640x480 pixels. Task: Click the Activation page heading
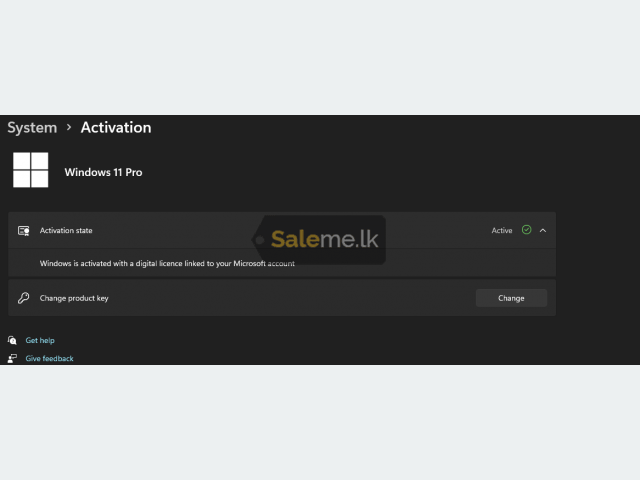(116, 128)
